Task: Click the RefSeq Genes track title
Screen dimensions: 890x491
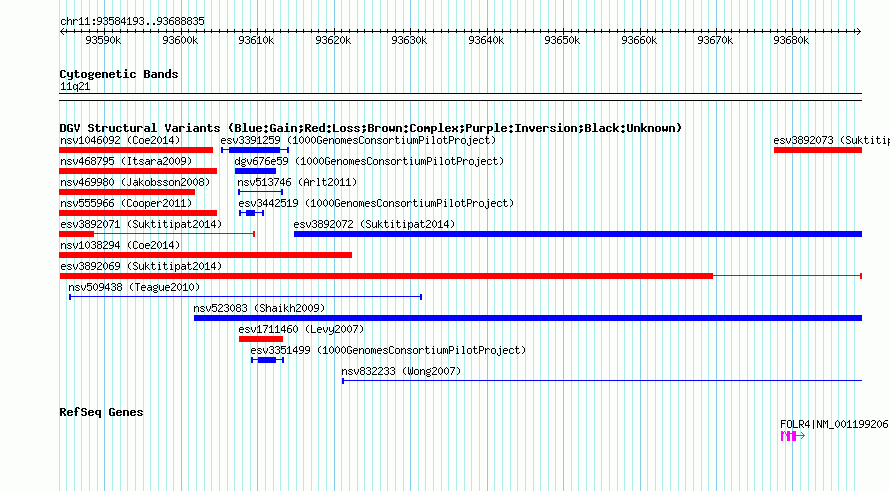Action: click(101, 413)
